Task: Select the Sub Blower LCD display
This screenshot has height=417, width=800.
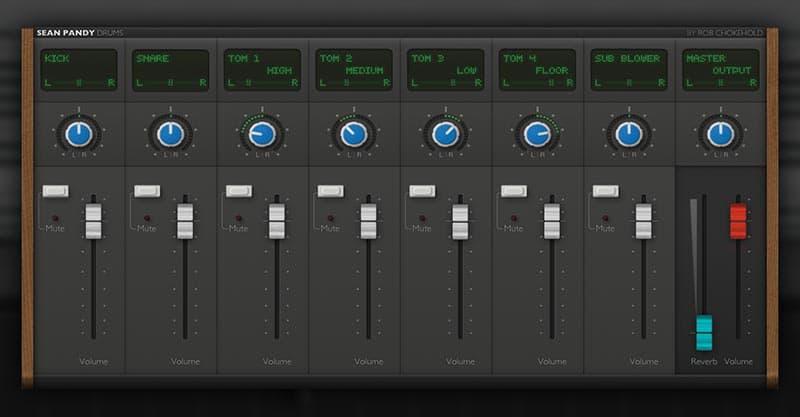Action: 628,70
